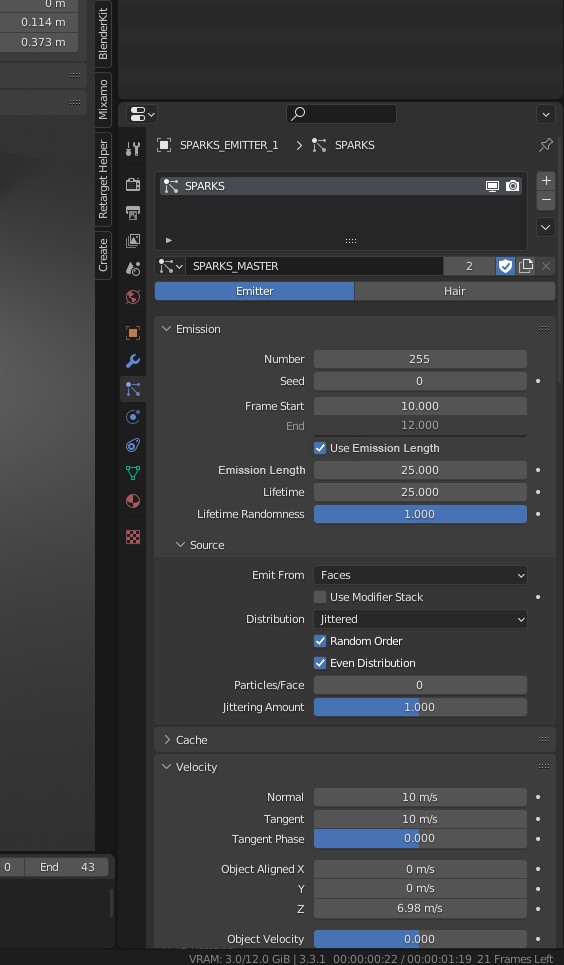Open the Texture properties checker tab
Screen dimensions: 564x965
(x=133, y=537)
